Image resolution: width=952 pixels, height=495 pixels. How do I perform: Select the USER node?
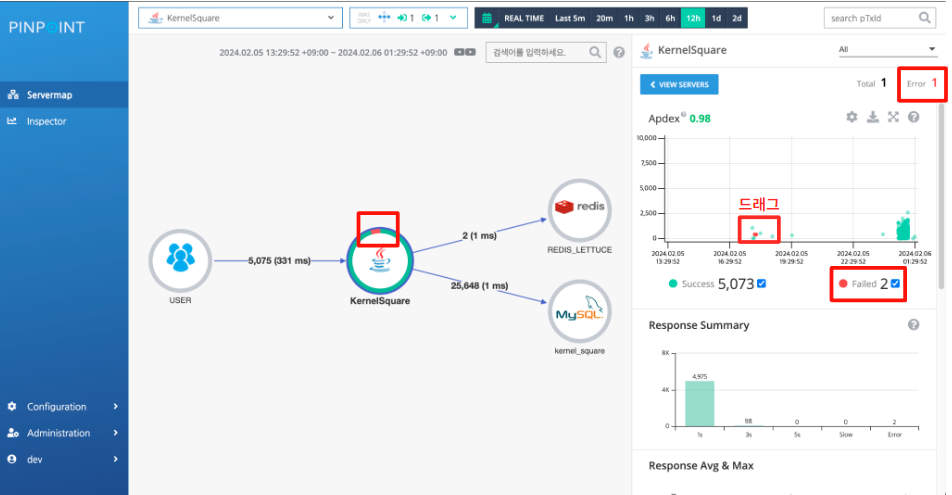pyautogui.click(x=180, y=260)
